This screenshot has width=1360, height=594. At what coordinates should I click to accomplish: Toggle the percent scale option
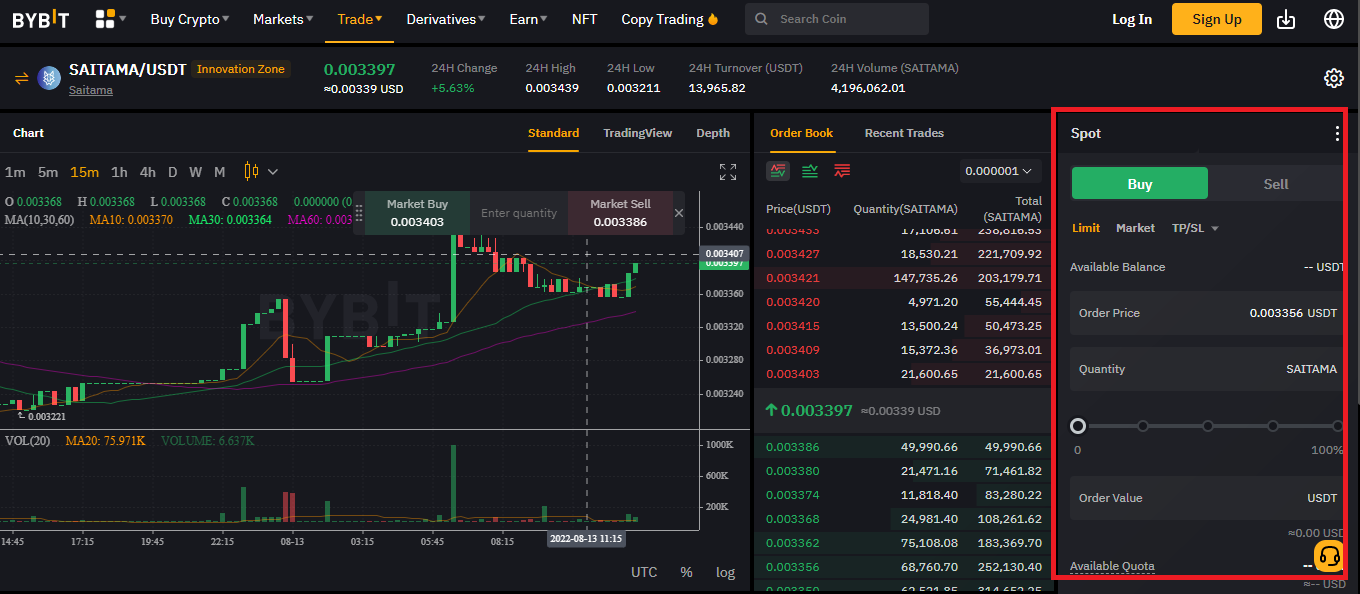coord(686,572)
